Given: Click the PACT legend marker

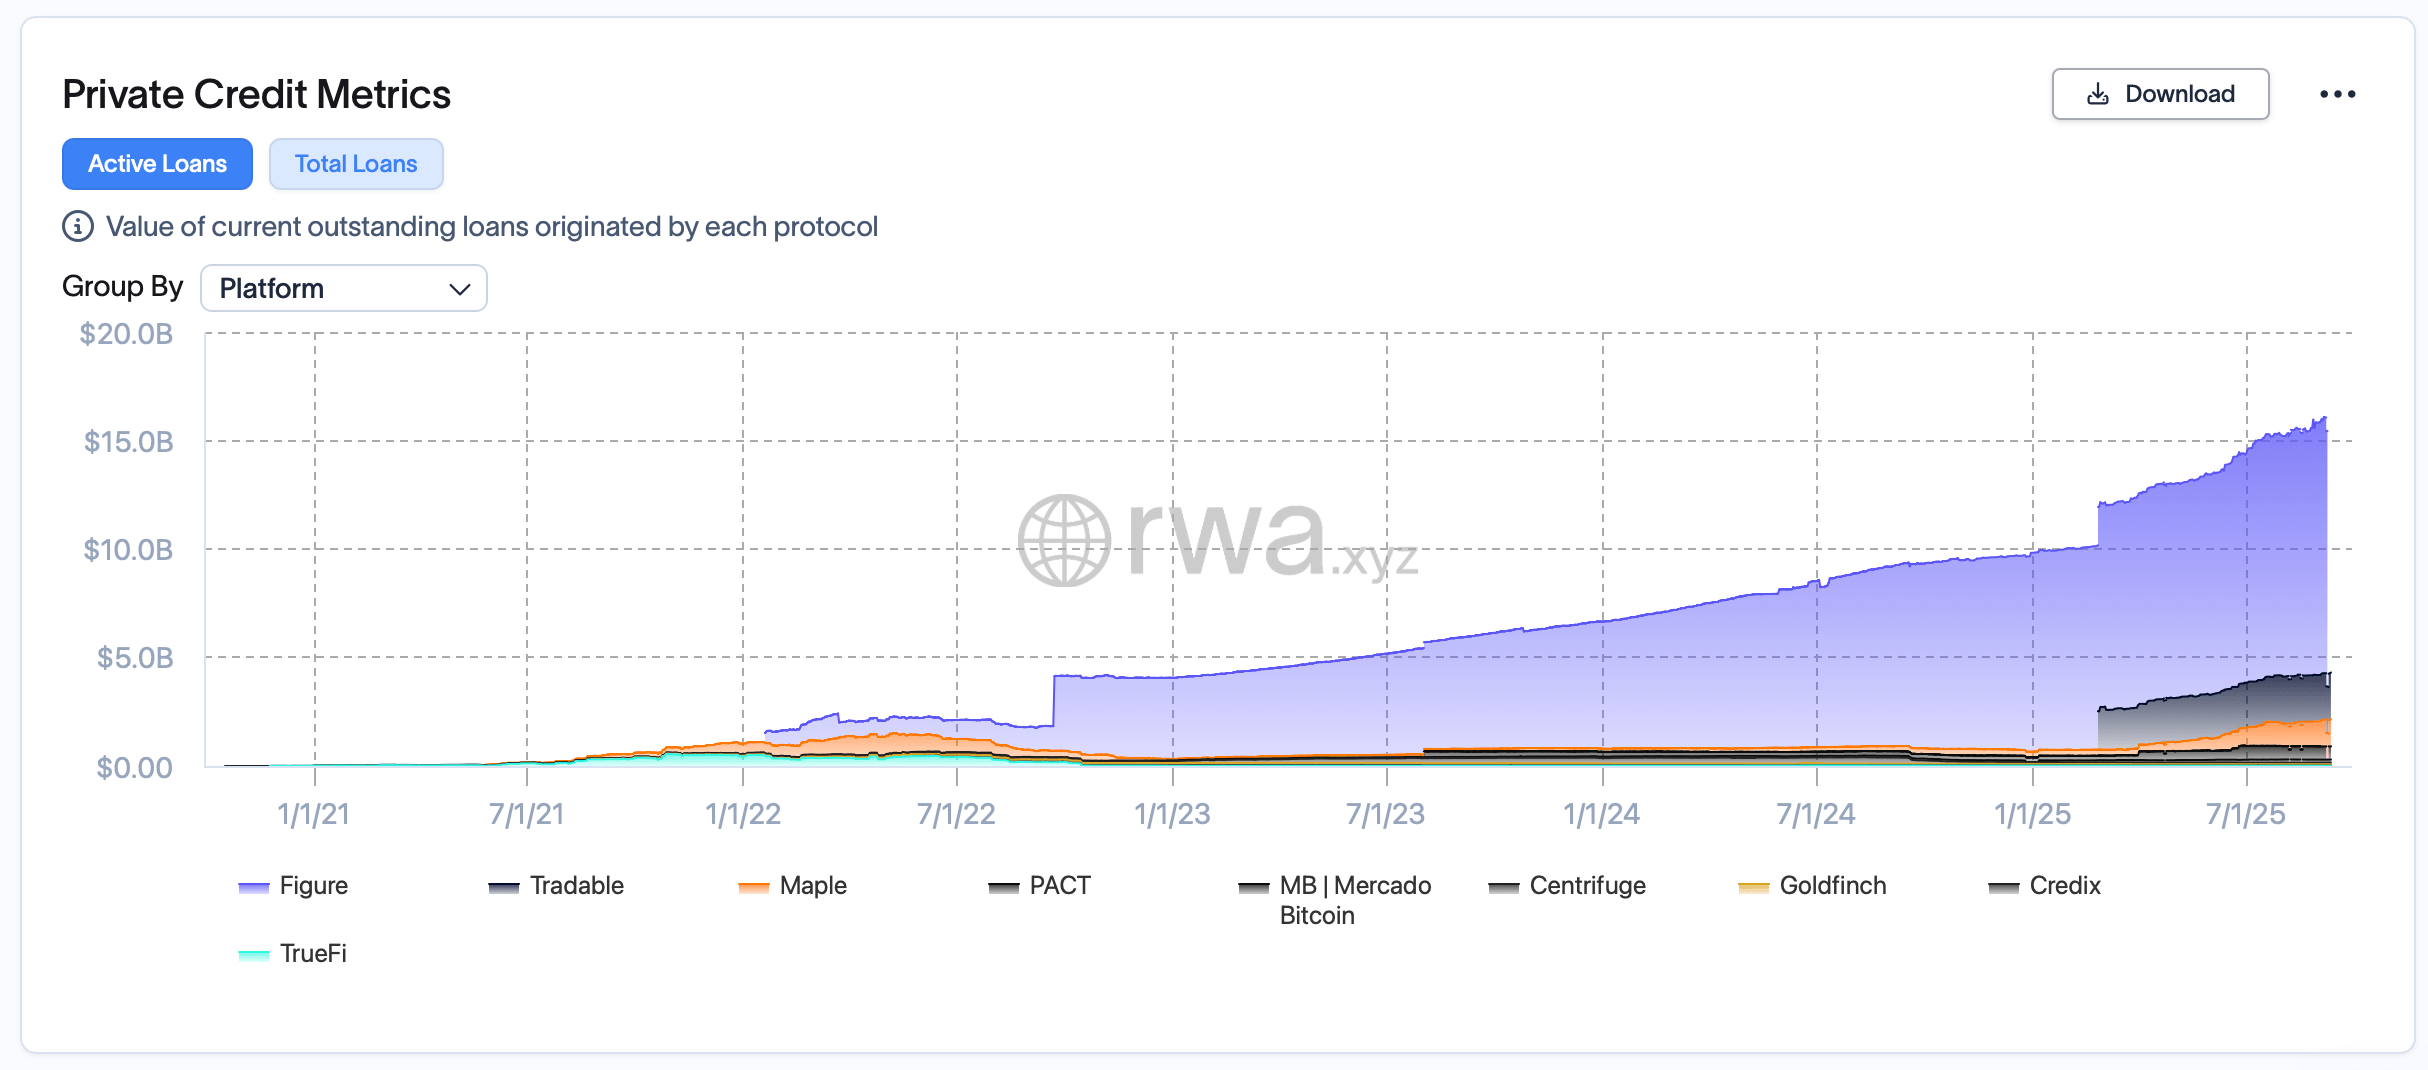Looking at the screenshot, I should (1003, 887).
